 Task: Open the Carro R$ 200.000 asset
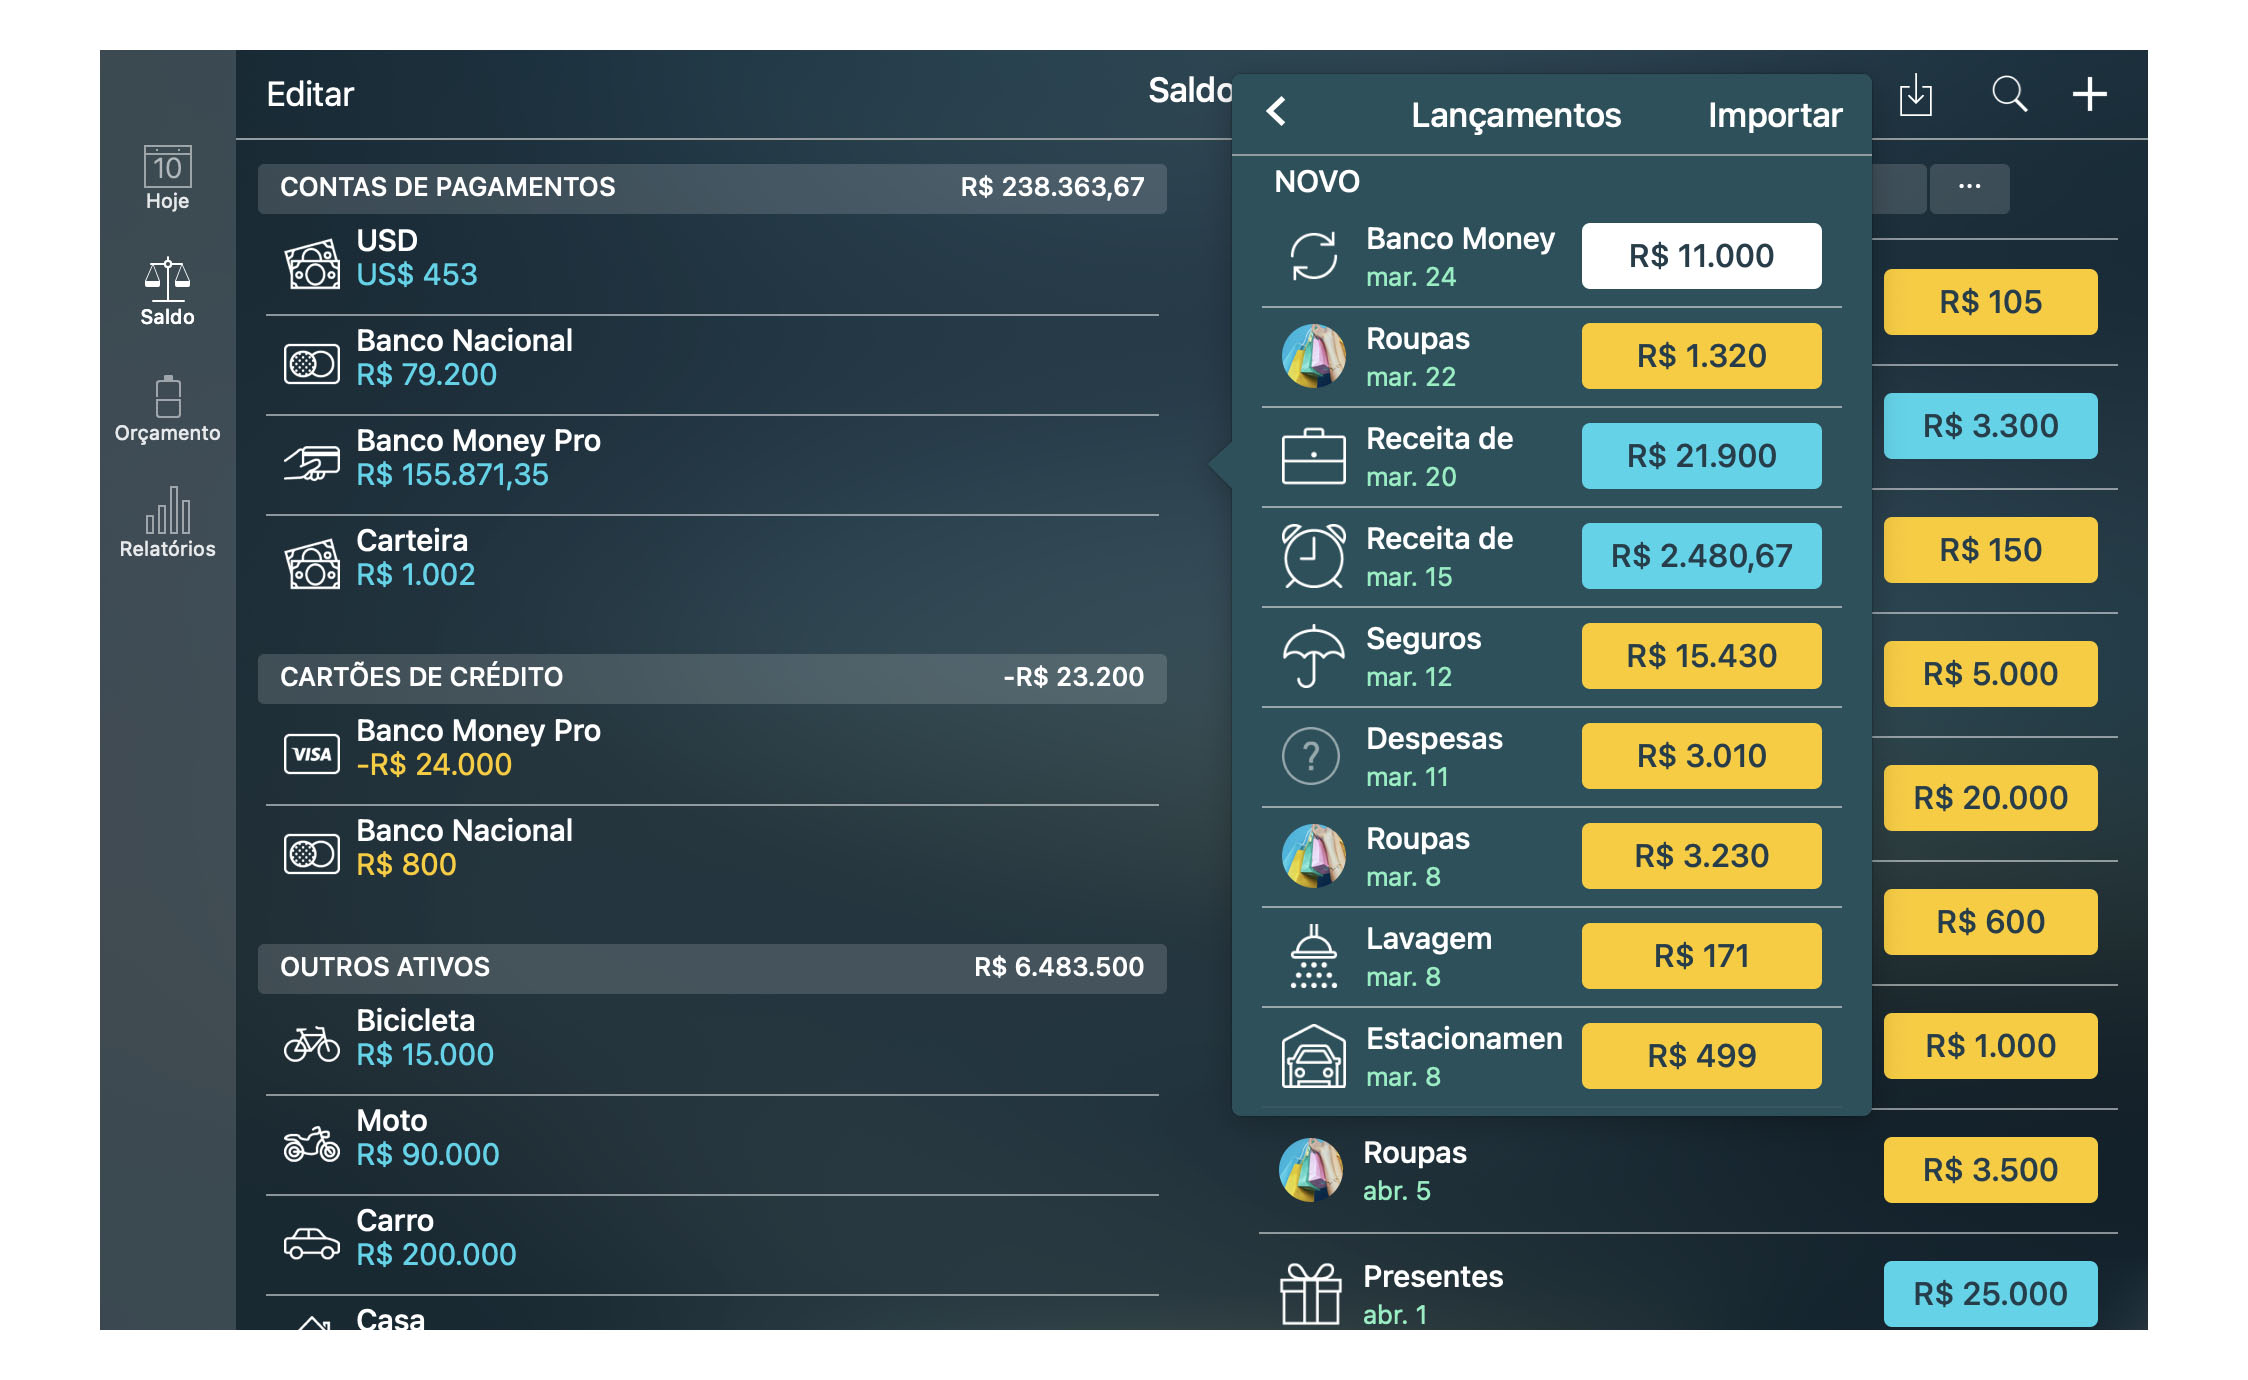[x=712, y=1244]
